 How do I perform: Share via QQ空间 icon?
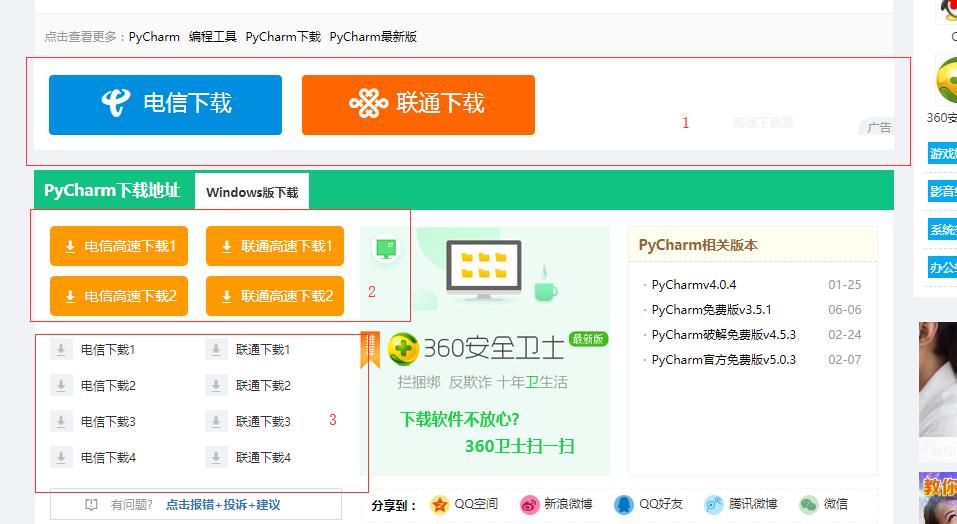coord(439,504)
